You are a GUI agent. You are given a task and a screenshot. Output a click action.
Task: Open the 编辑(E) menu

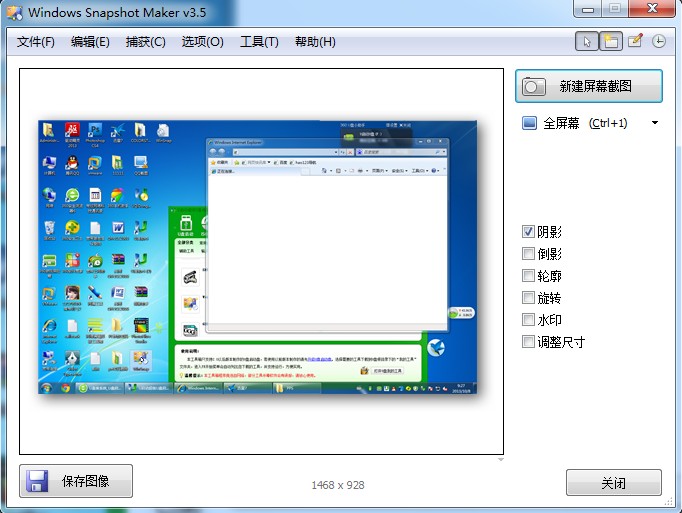coord(90,42)
